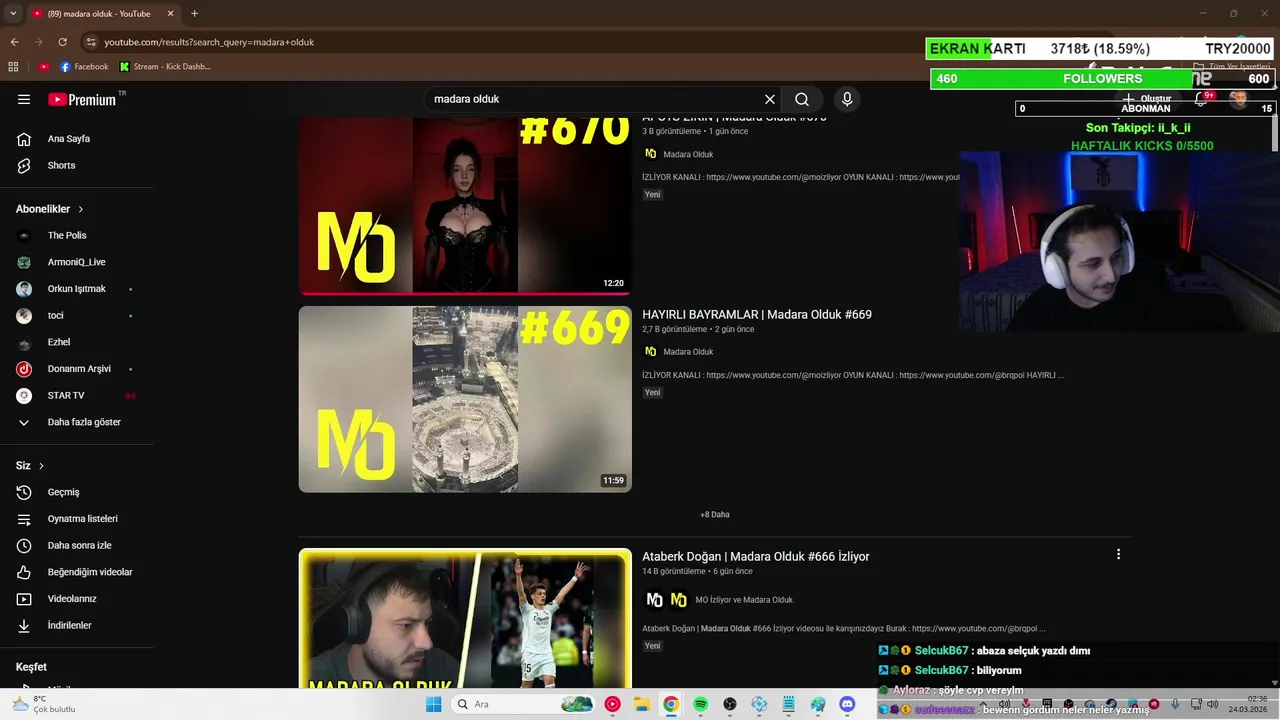
Task: Play the #670 video thumbnail
Action: 465,206
